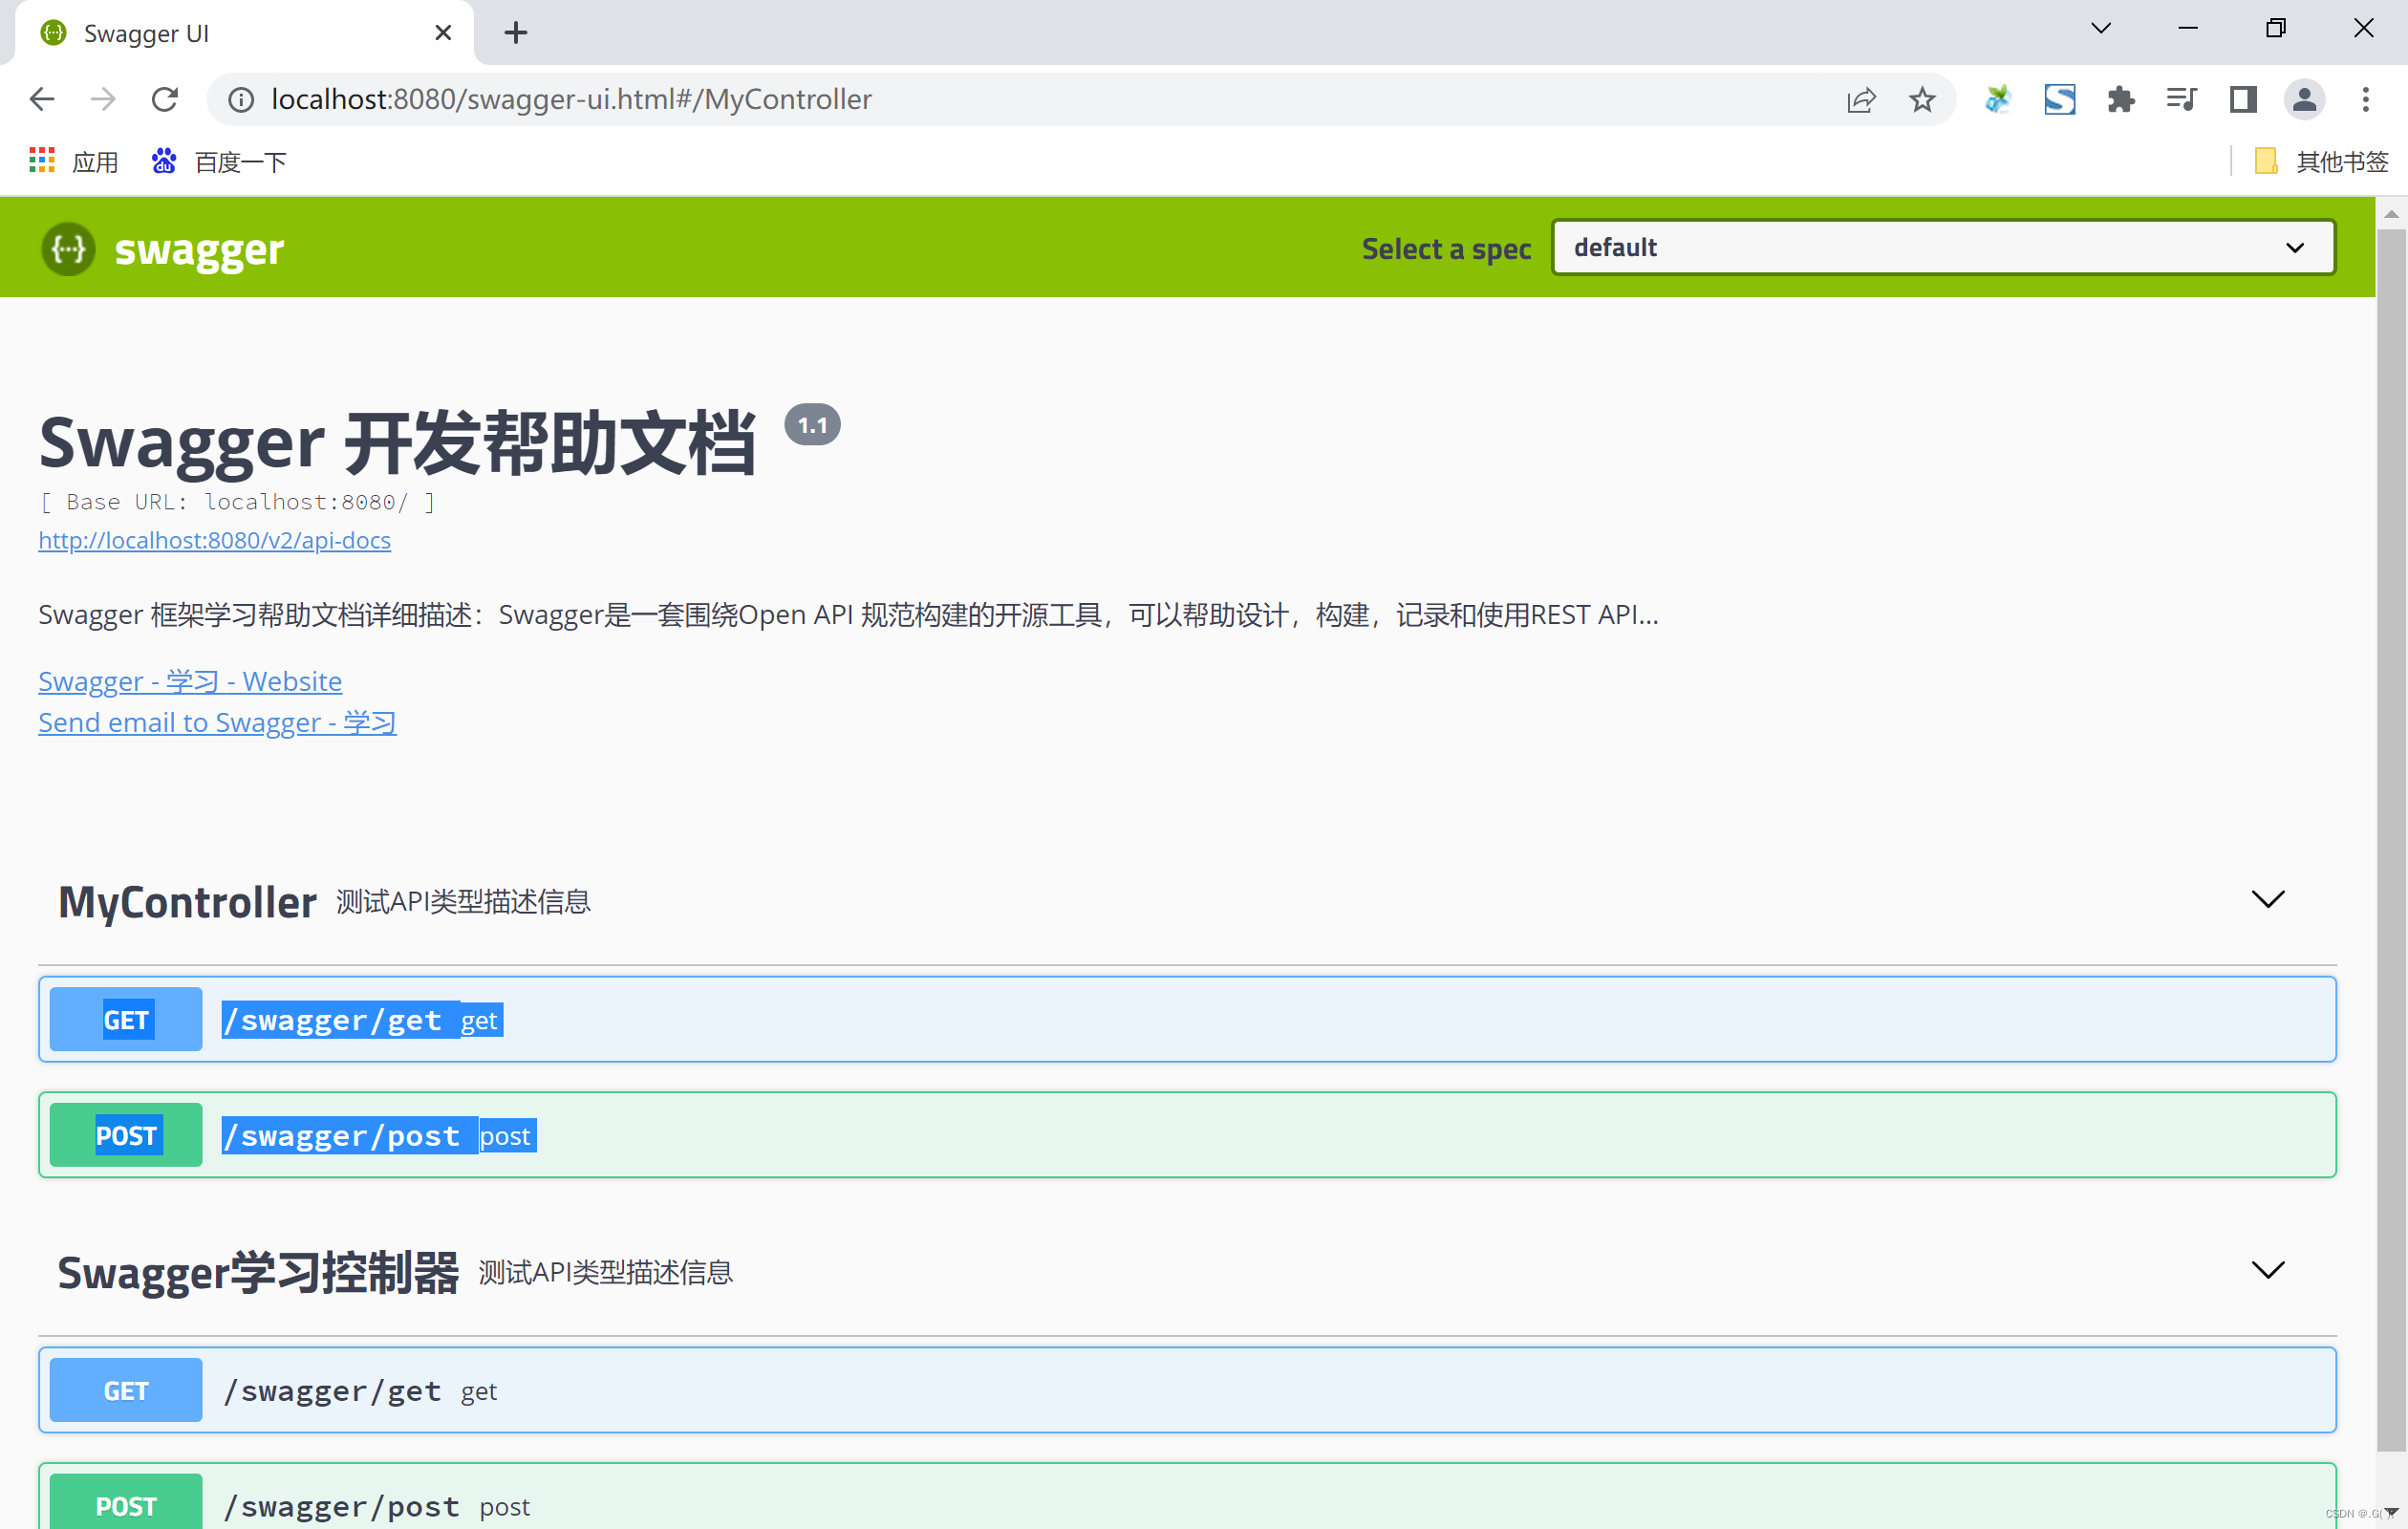Open the Apps grid bookmark icon
Image resolution: width=2408 pixels, height=1529 pixels.
(42, 160)
